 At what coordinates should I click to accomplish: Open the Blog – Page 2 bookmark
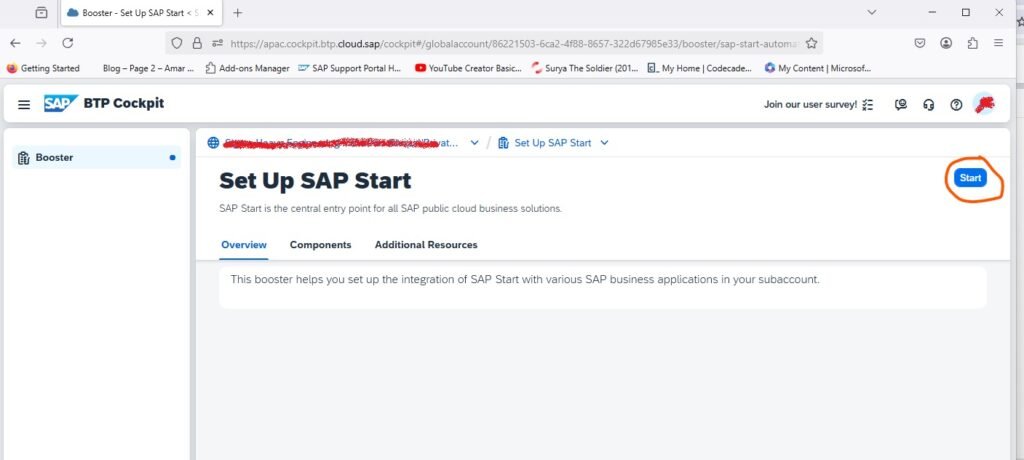click(x=148, y=68)
